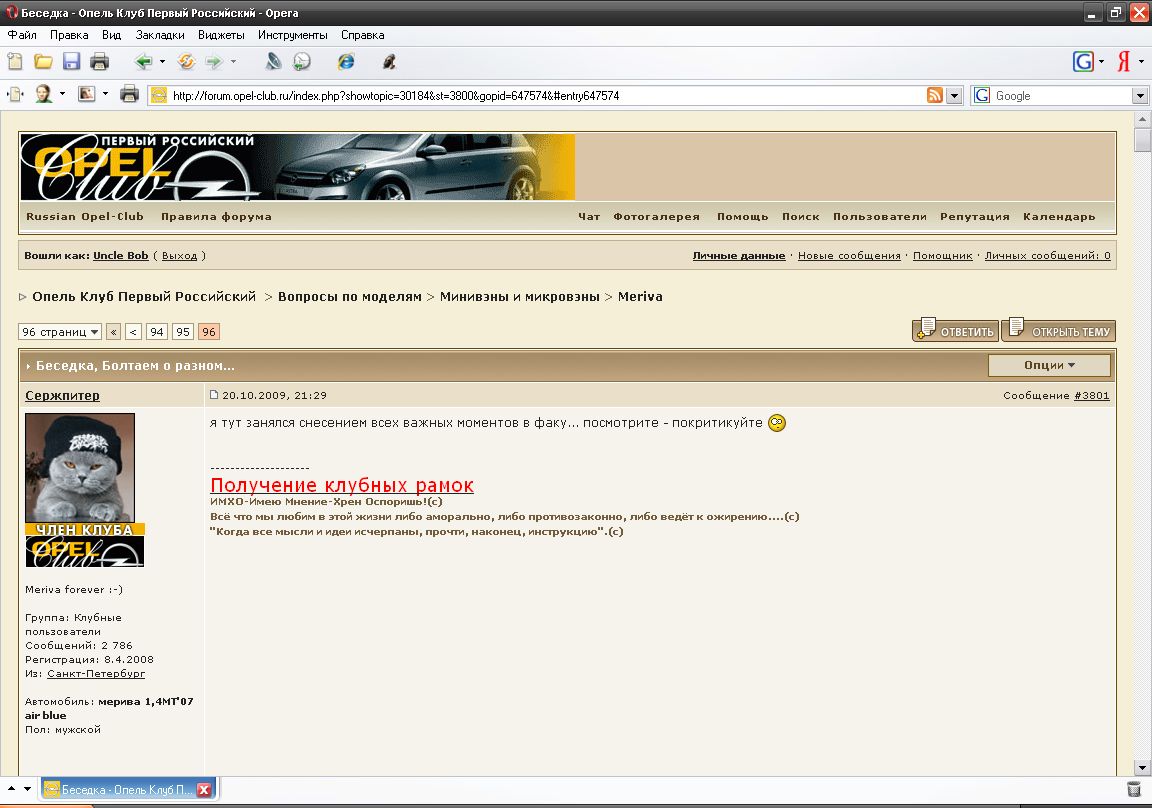Open the Правила форума link
This screenshot has height=808, width=1152.
tap(216, 217)
